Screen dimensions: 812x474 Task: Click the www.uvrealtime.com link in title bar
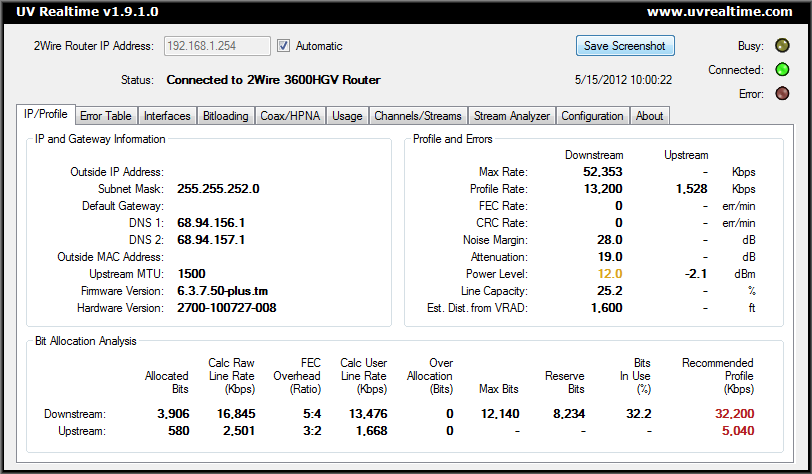(719, 12)
